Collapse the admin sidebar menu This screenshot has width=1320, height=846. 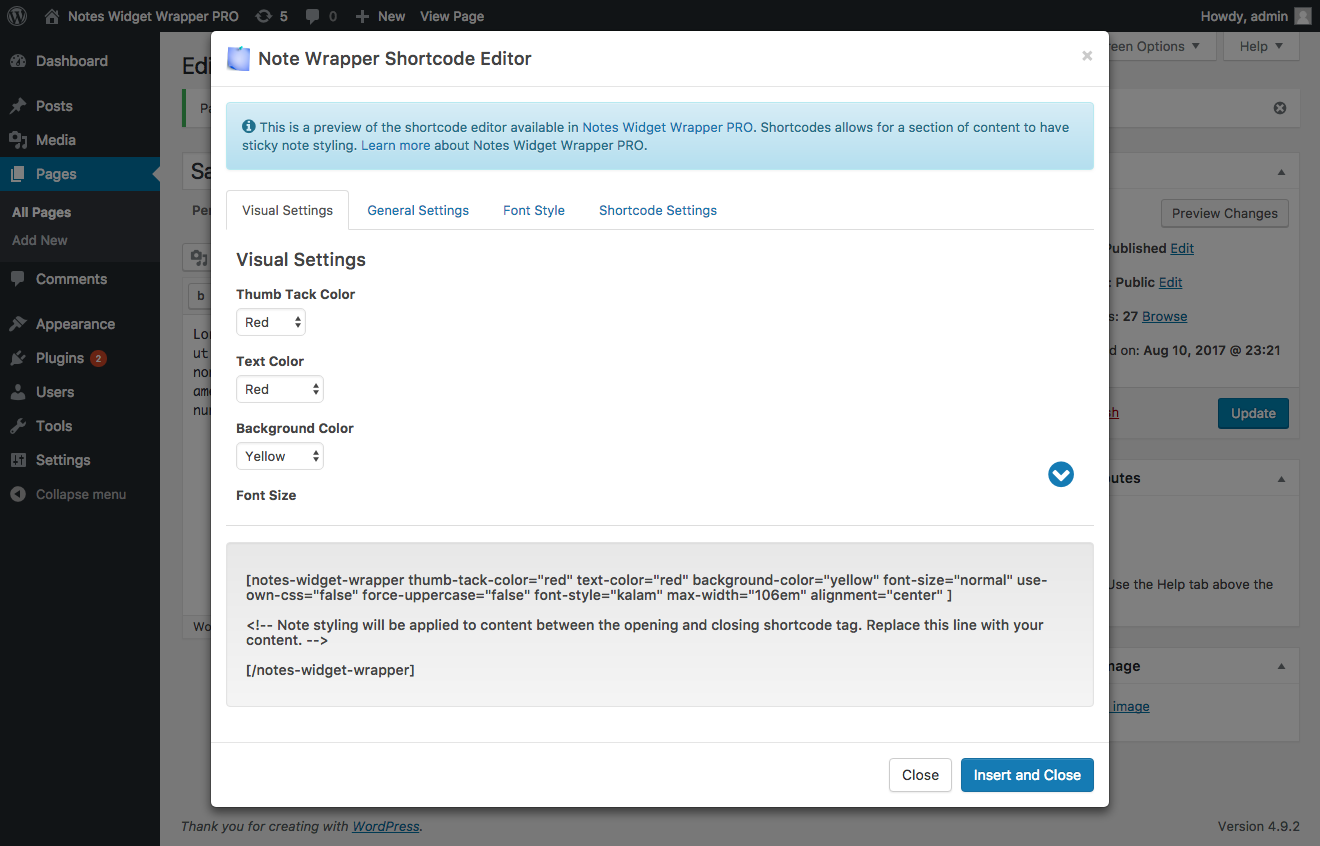[x=80, y=494]
